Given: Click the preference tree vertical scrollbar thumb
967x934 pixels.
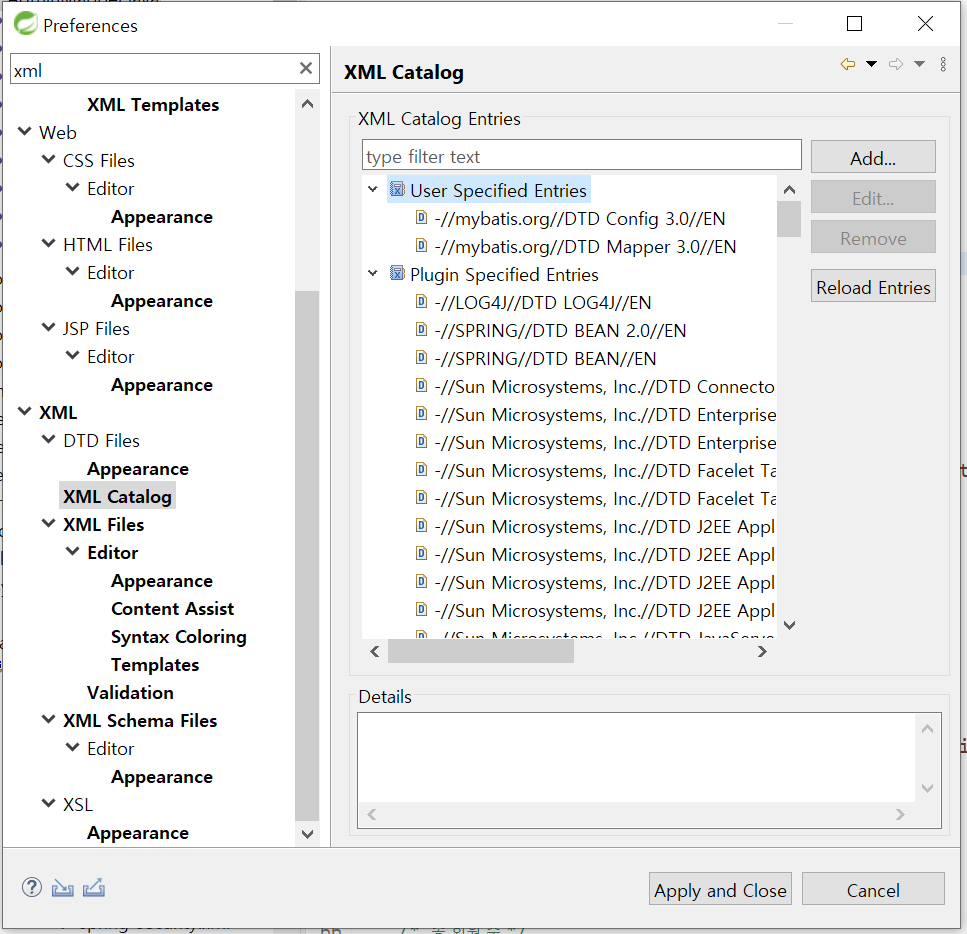Looking at the screenshot, I should tap(307, 555).
